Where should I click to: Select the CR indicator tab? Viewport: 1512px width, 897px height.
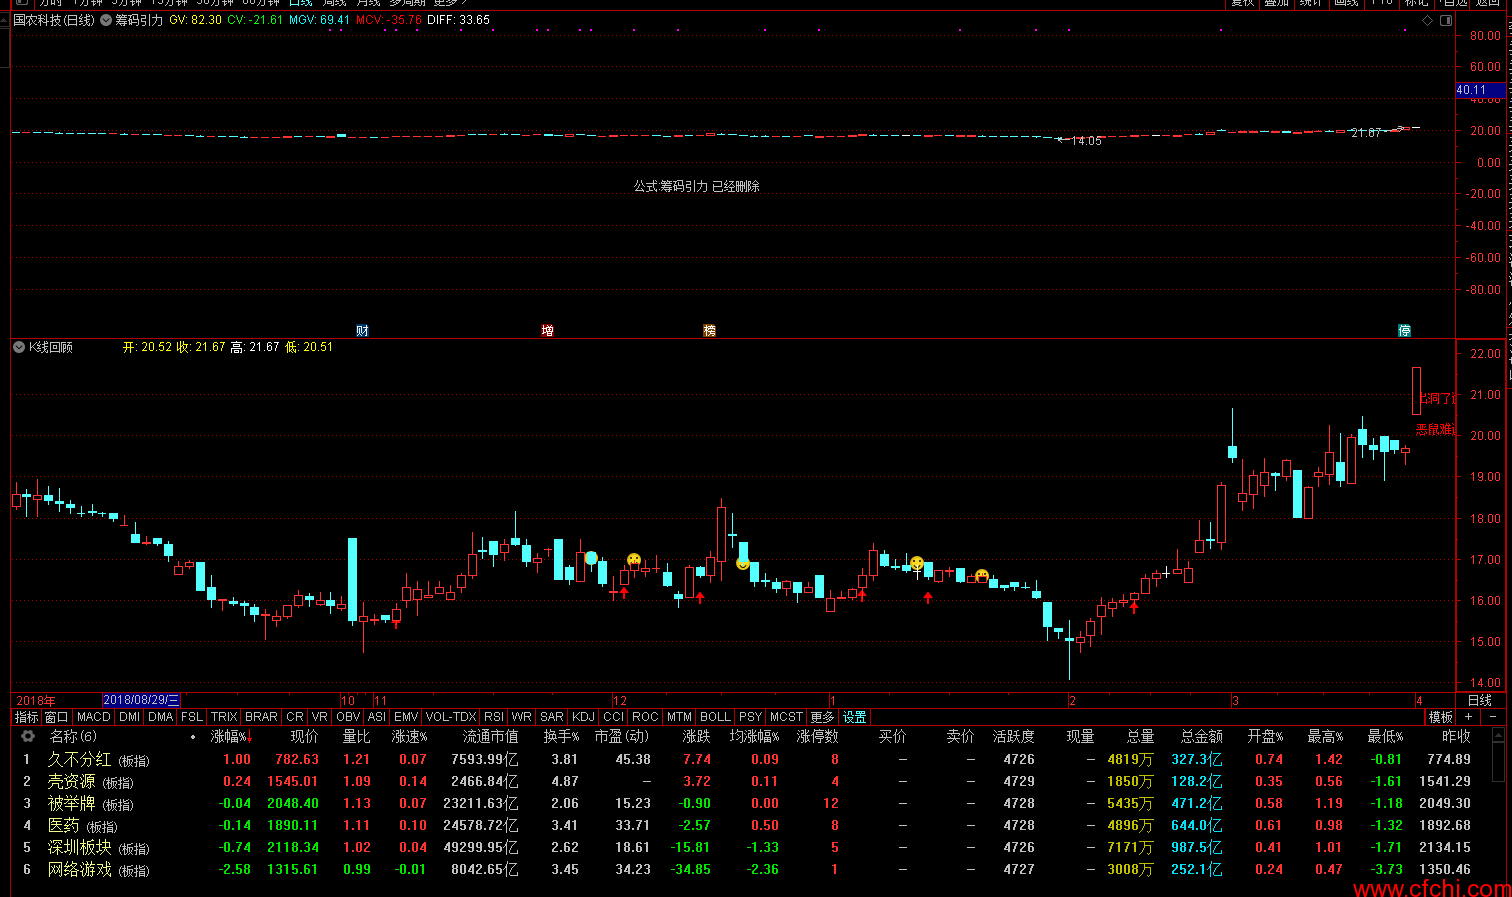295,717
